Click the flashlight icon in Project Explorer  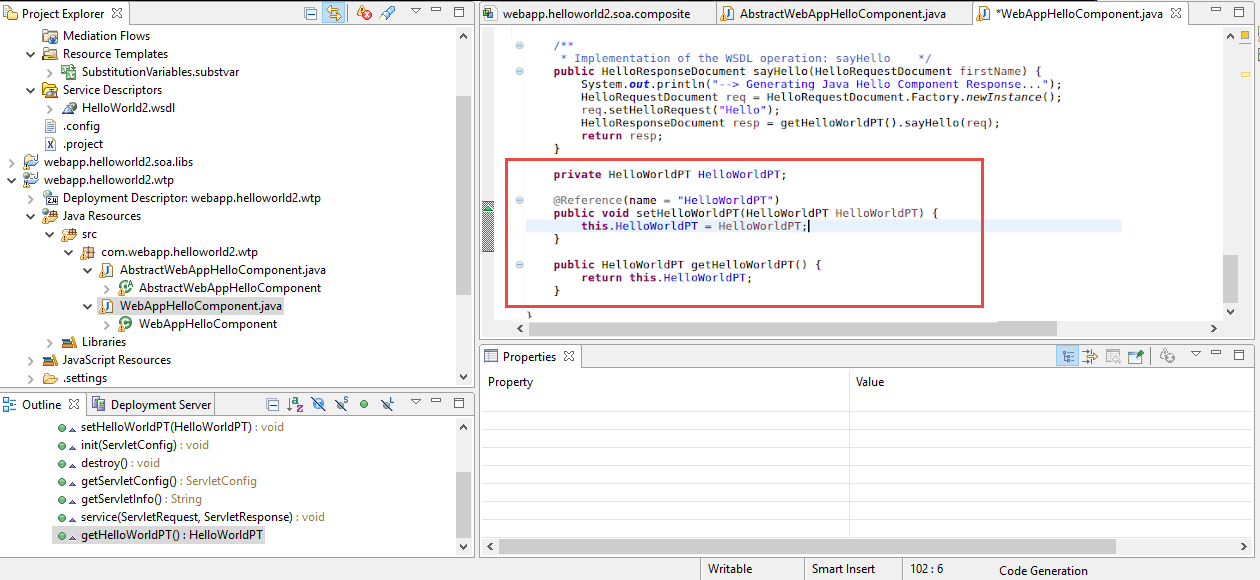[x=388, y=14]
